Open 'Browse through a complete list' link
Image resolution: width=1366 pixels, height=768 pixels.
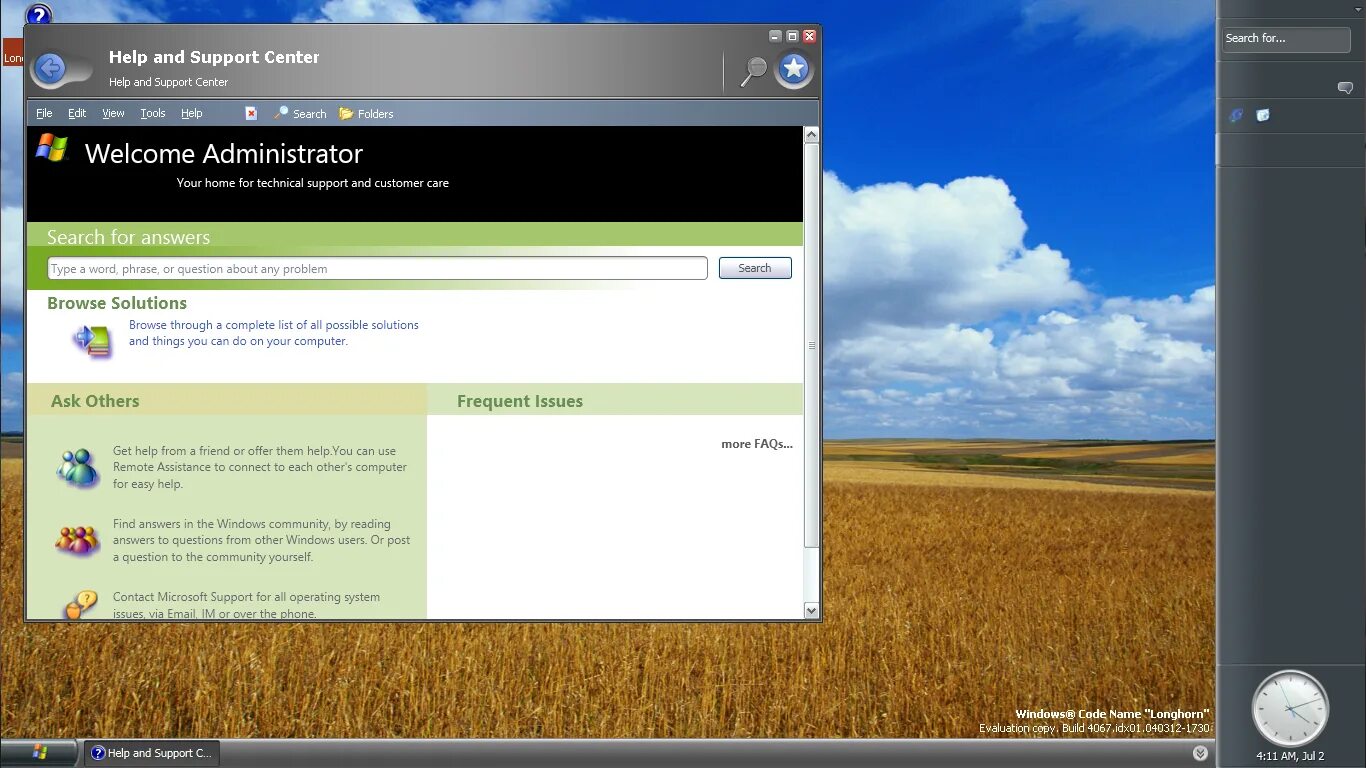(274, 333)
